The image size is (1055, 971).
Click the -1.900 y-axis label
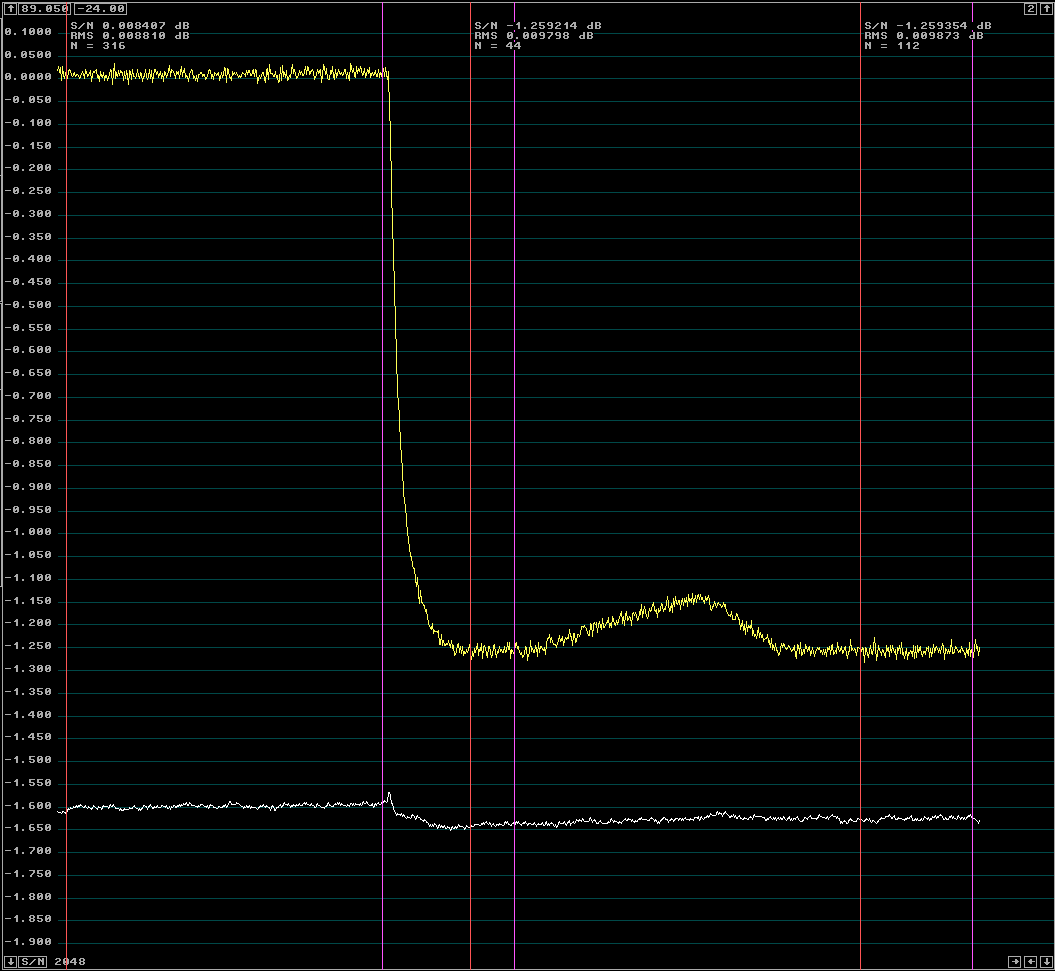[x=28, y=941]
